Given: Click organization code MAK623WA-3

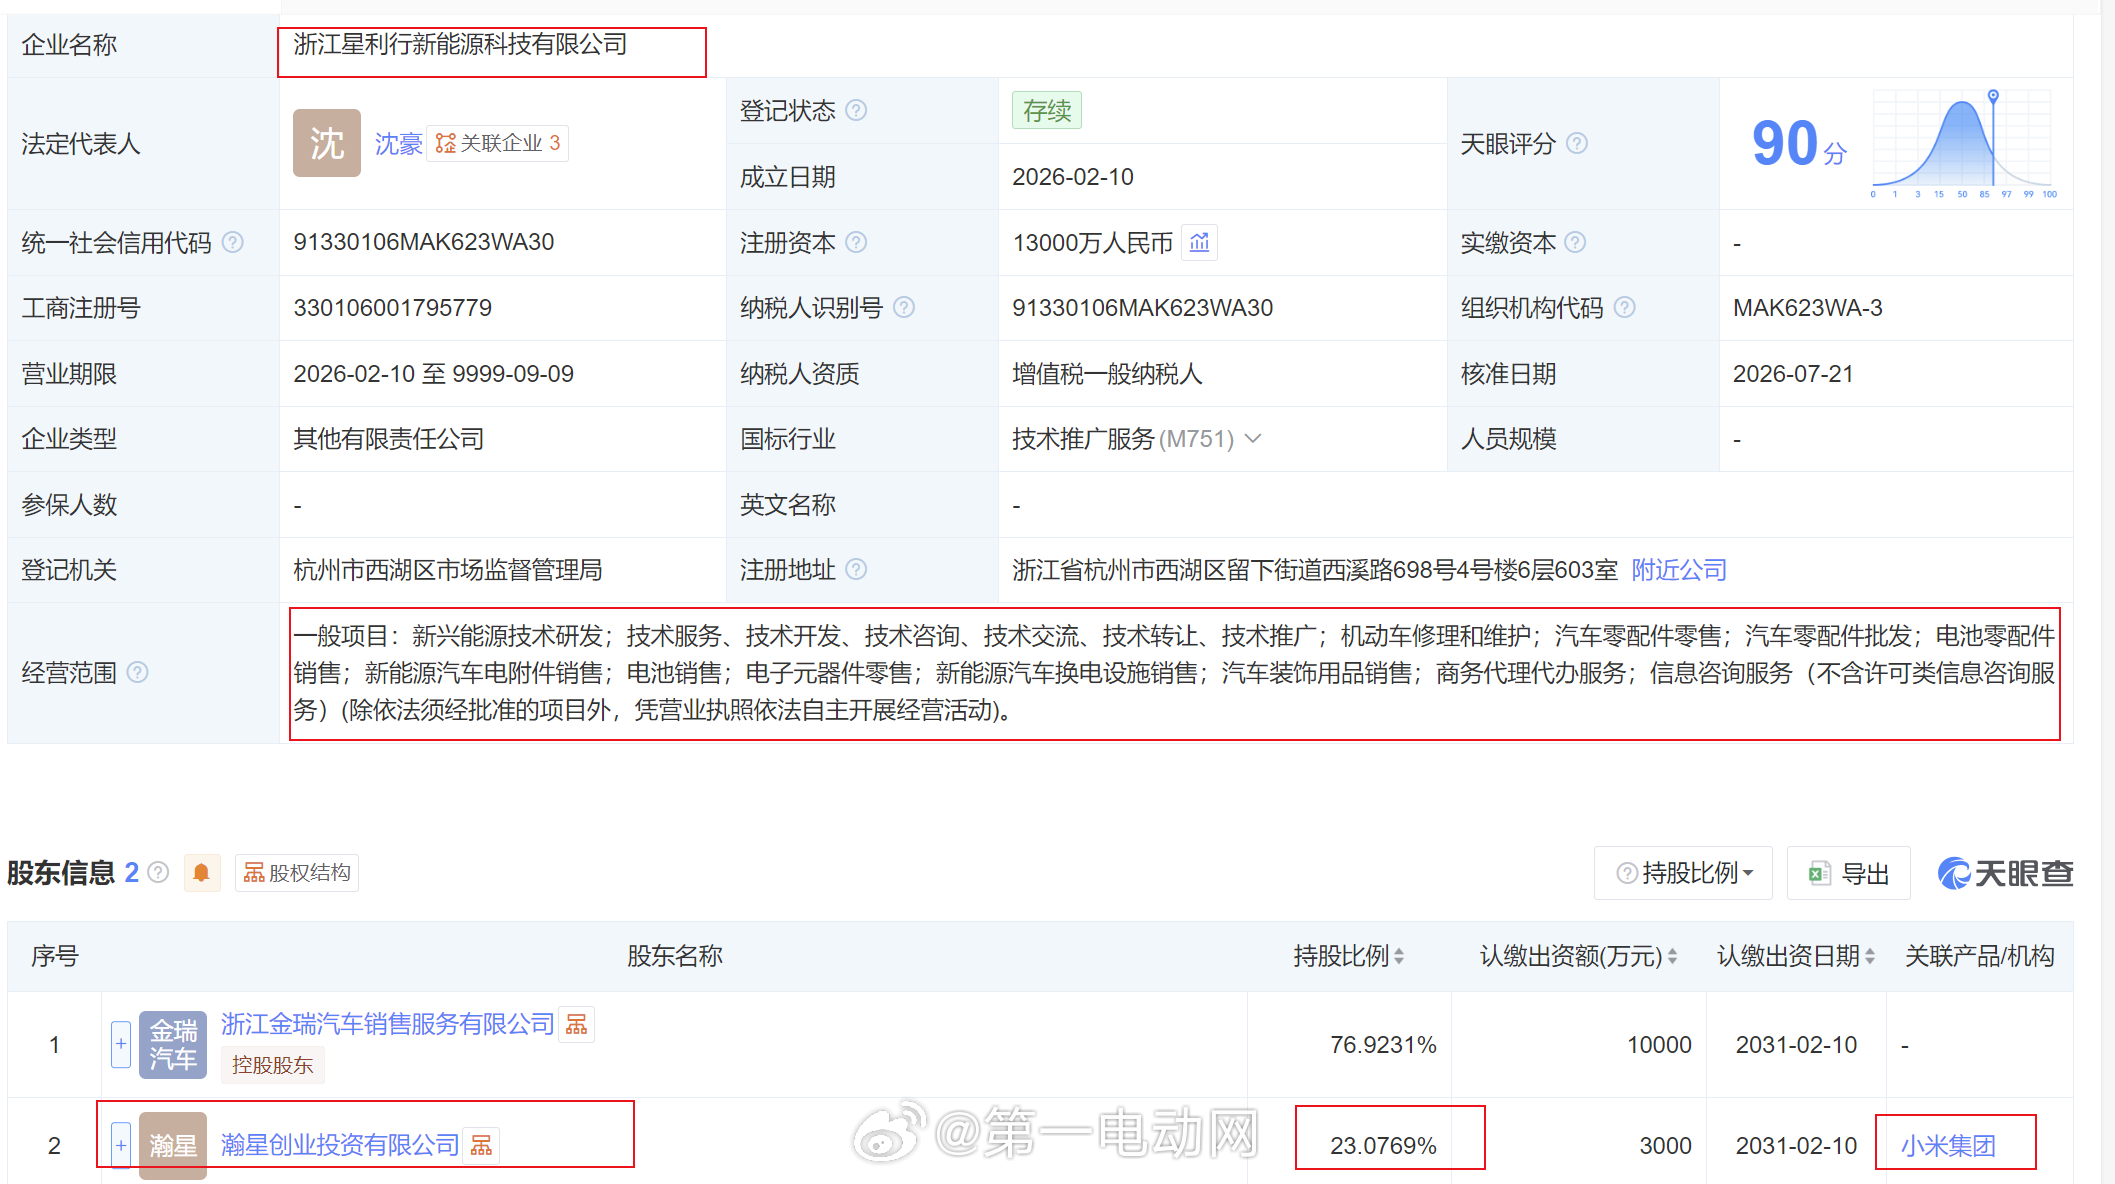Looking at the screenshot, I should [x=1808, y=308].
